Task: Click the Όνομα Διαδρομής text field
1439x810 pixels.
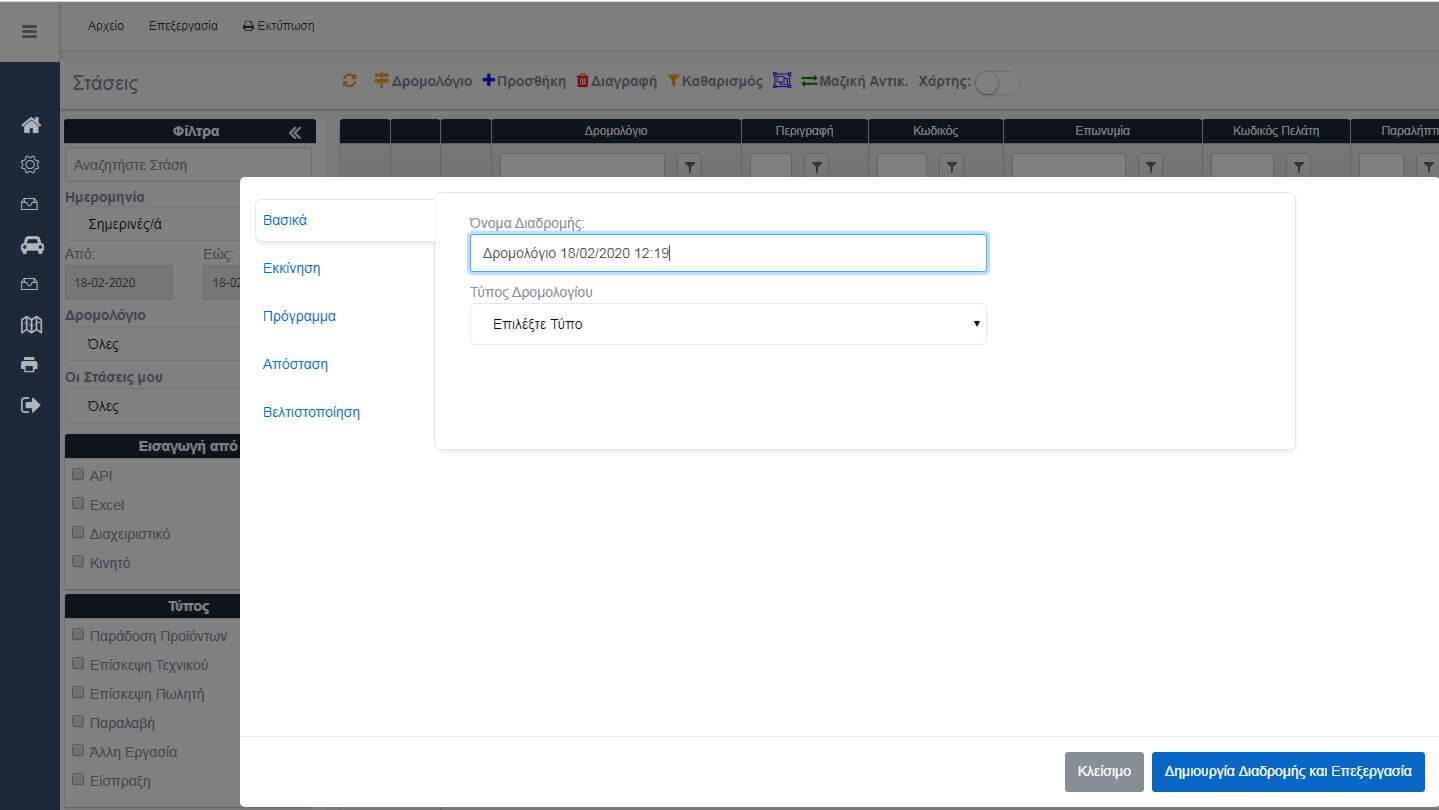Action: coord(727,253)
